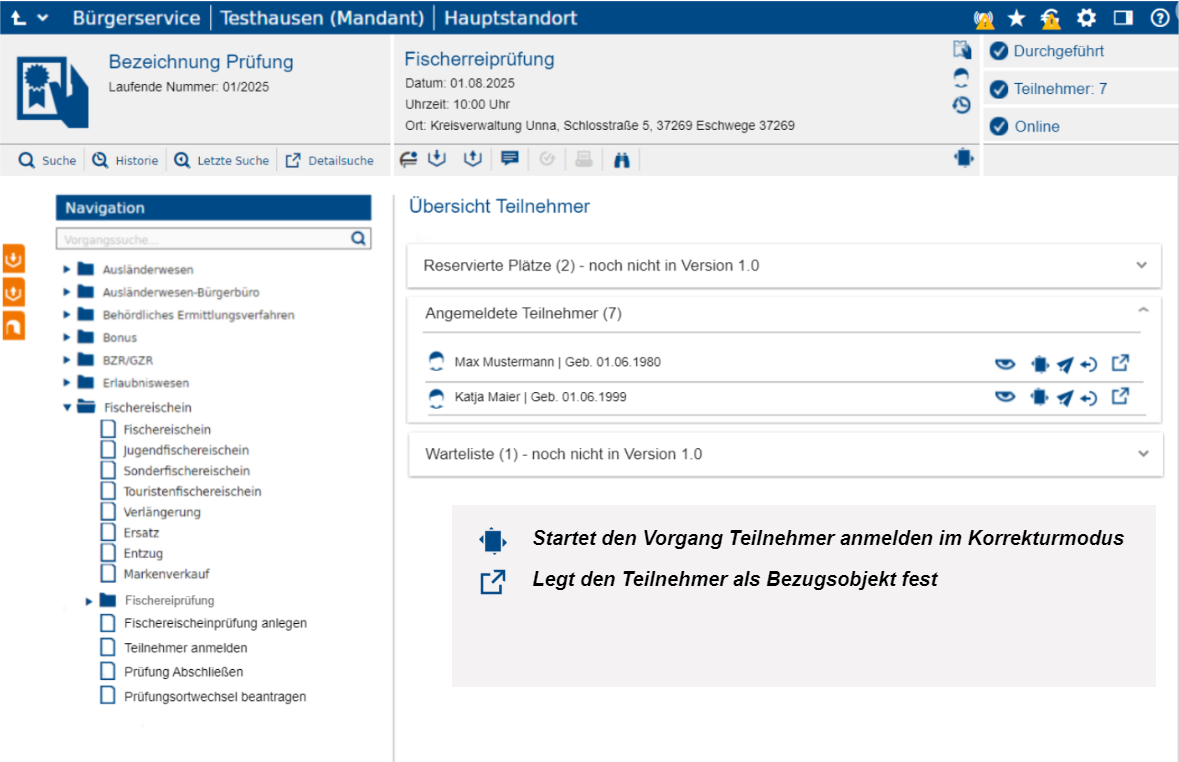Image resolution: width=1179 pixels, height=762 pixels.
Task: Click the clock history icon beside Fischereiprüfung
Action: pos(962,104)
